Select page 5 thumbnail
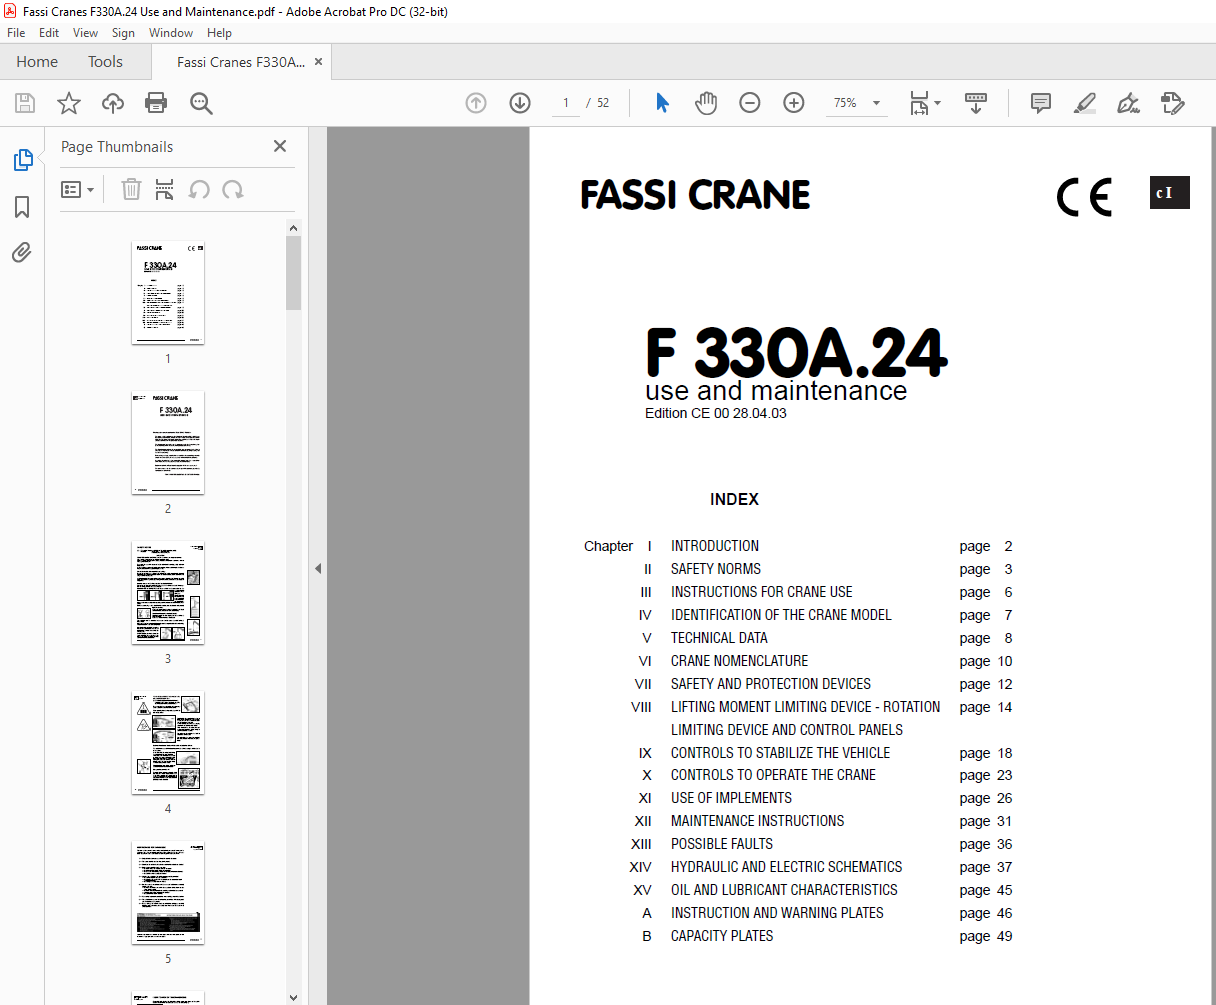1216x1005 pixels. pyautogui.click(x=168, y=893)
